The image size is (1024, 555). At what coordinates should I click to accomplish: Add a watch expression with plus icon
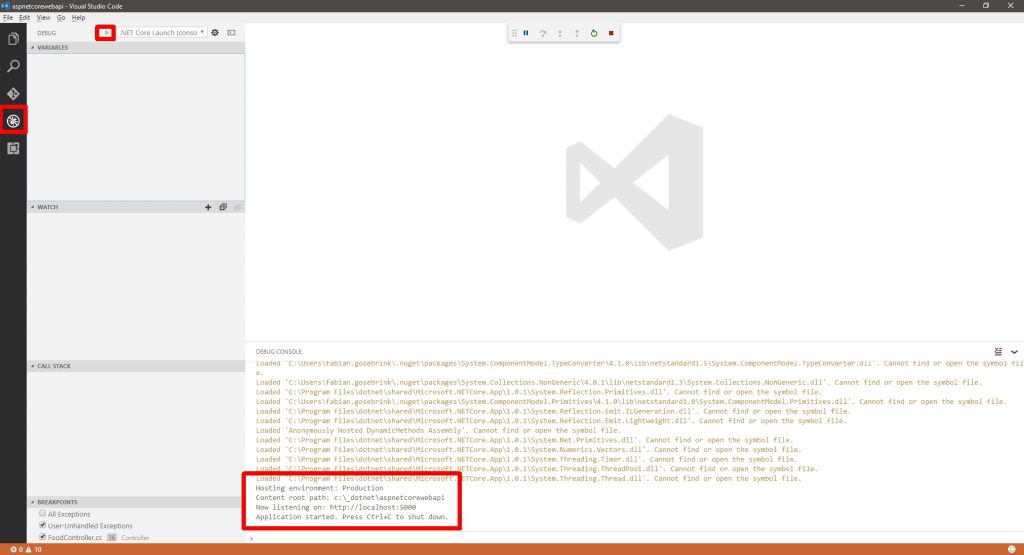point(208,207)
